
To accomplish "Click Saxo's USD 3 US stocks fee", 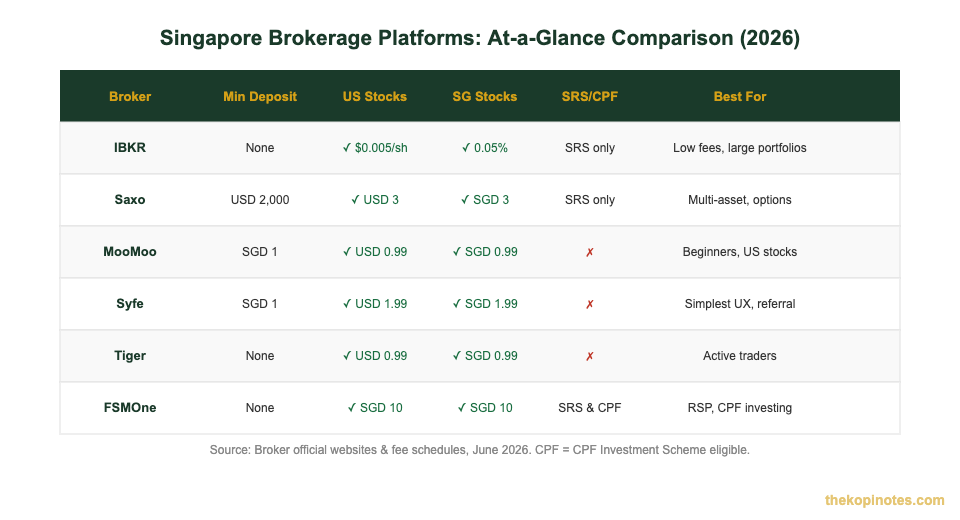I will (x=375, y=200).
